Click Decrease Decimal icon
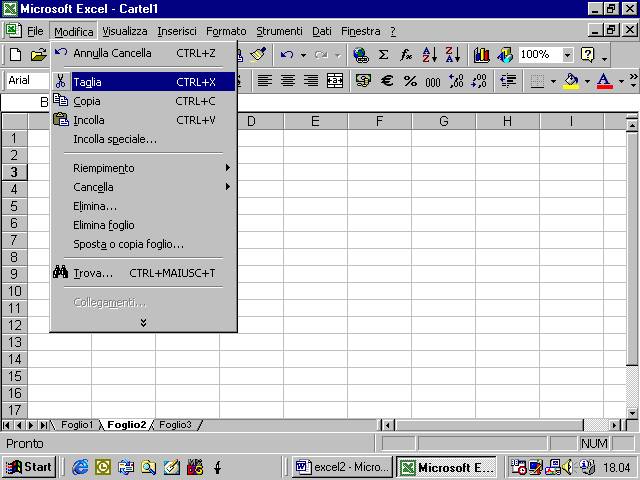 click(x=479, y=80)
